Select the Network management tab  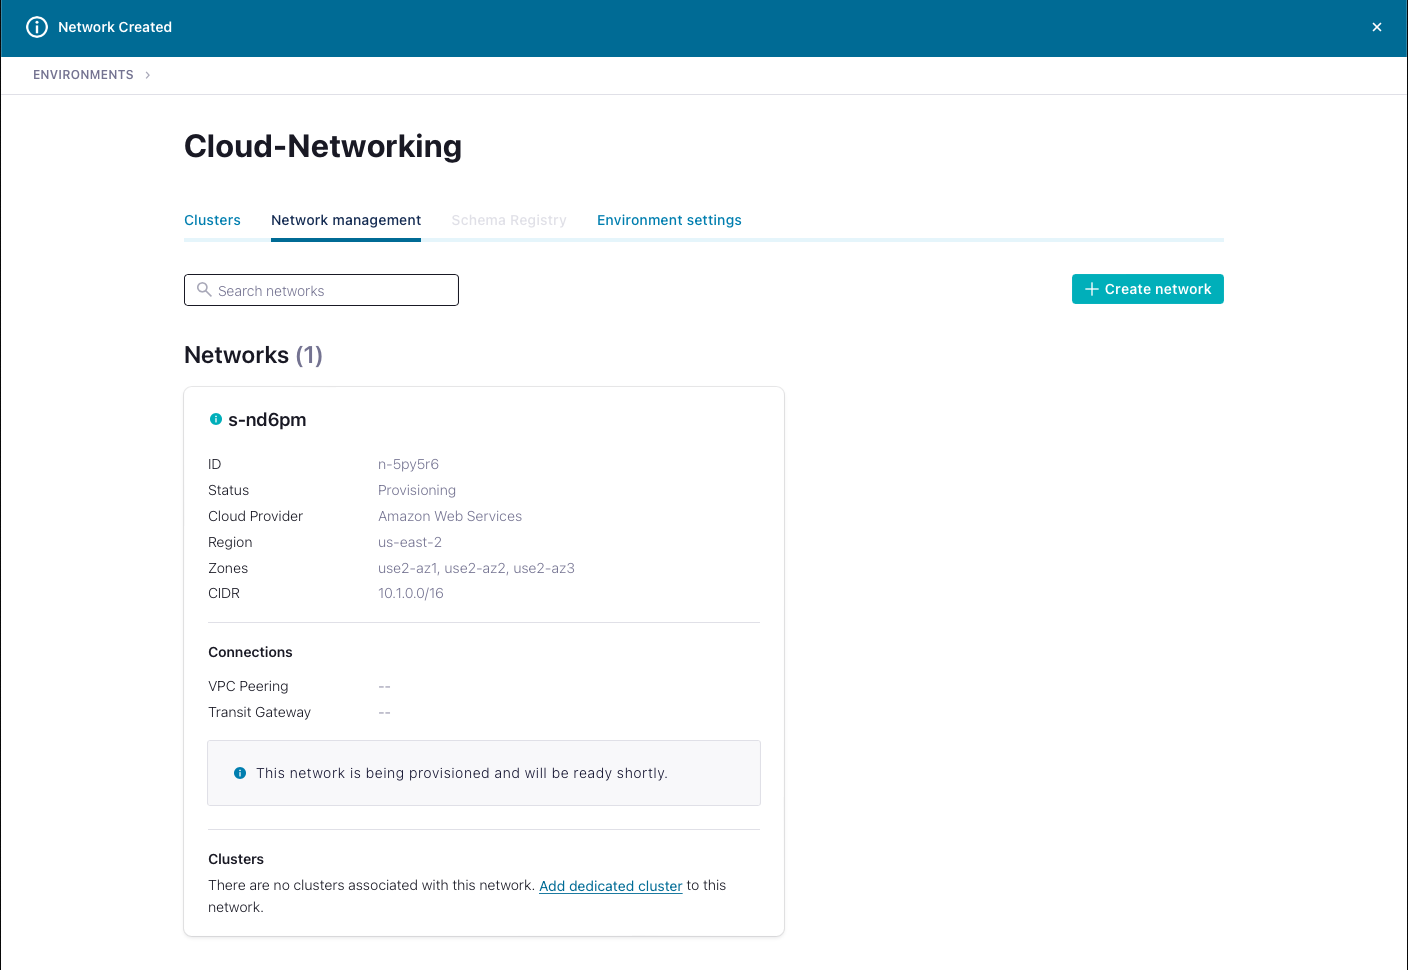point(346,220)
